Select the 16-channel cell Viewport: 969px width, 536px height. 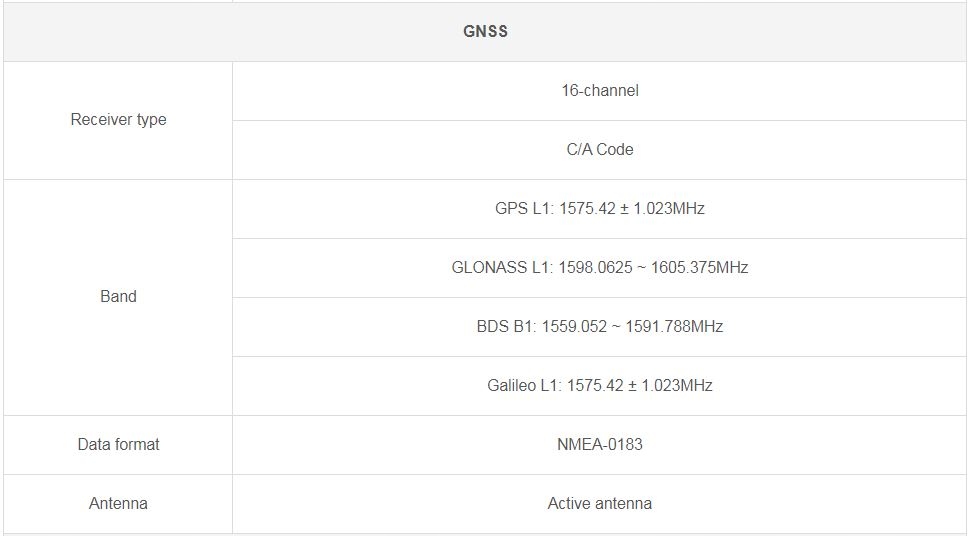(x=599, y=91)
